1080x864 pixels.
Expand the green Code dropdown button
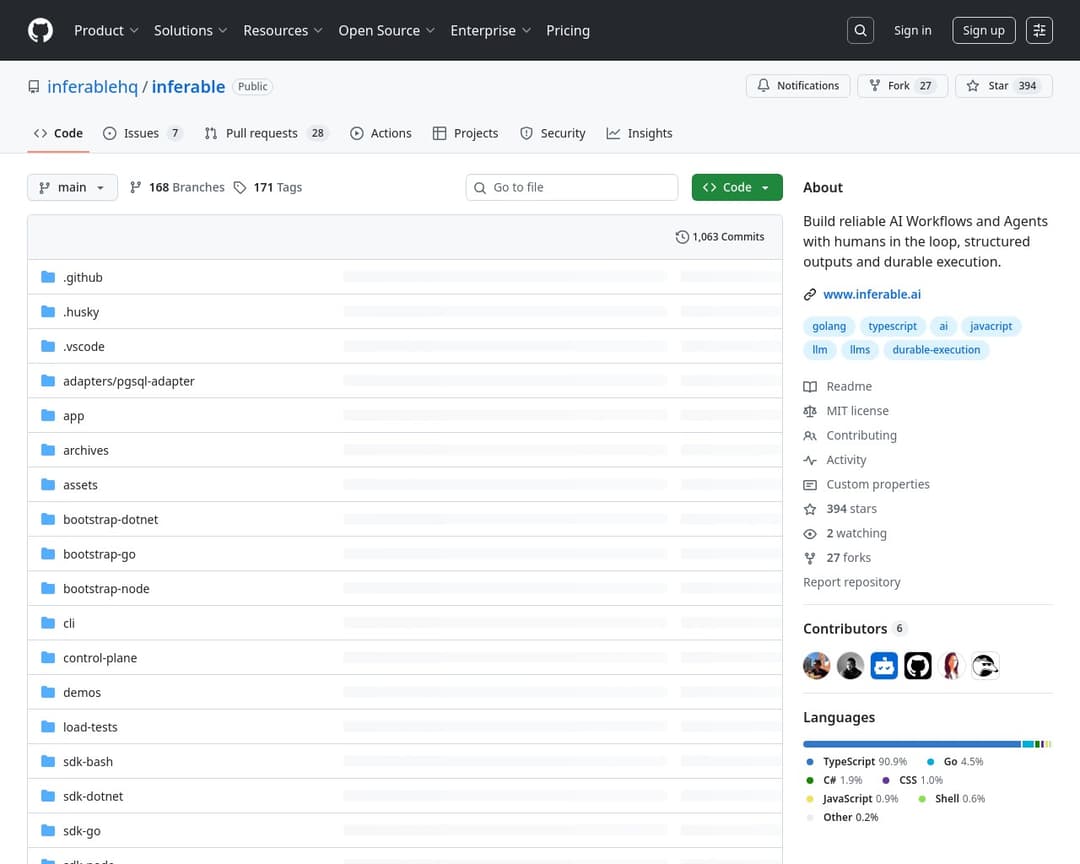tap(737, 187)
